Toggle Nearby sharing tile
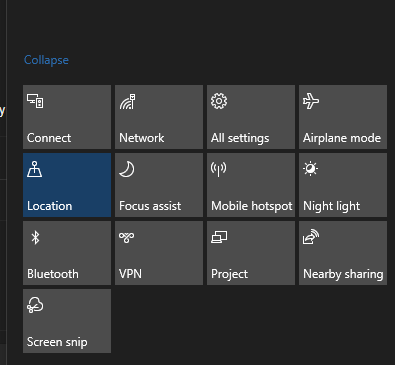Image resolution: width=395 pixels, height=365 pixels. pyautogui.click(x=343, y=253)
